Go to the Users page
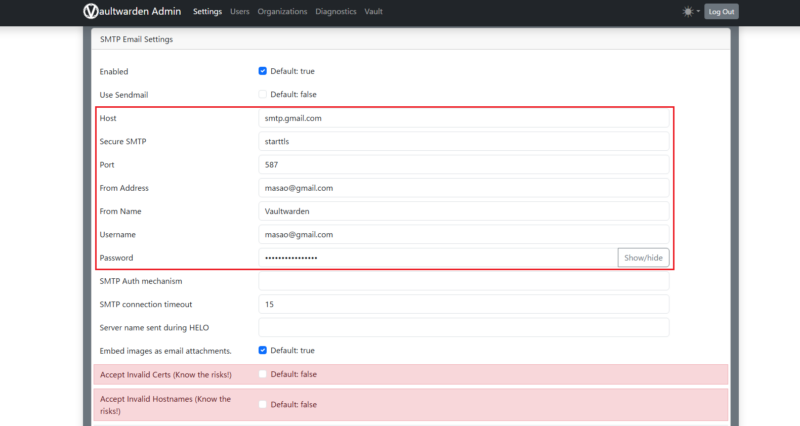This screenshot has height=426, width=800. click(x=239, y=11)
